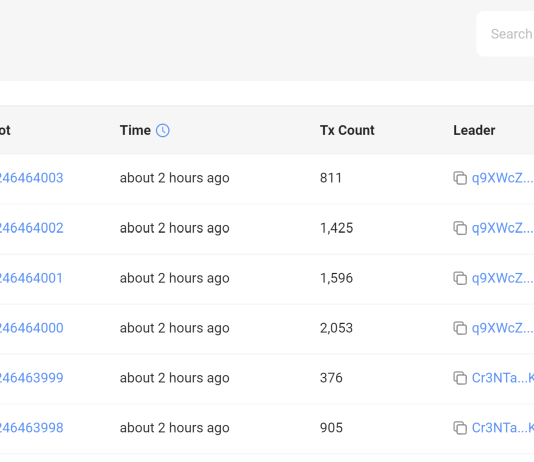The image size is (534, 462).
Task: Open leader Cr3NTa in the 905 tx row
Action: tap(503, 428)
